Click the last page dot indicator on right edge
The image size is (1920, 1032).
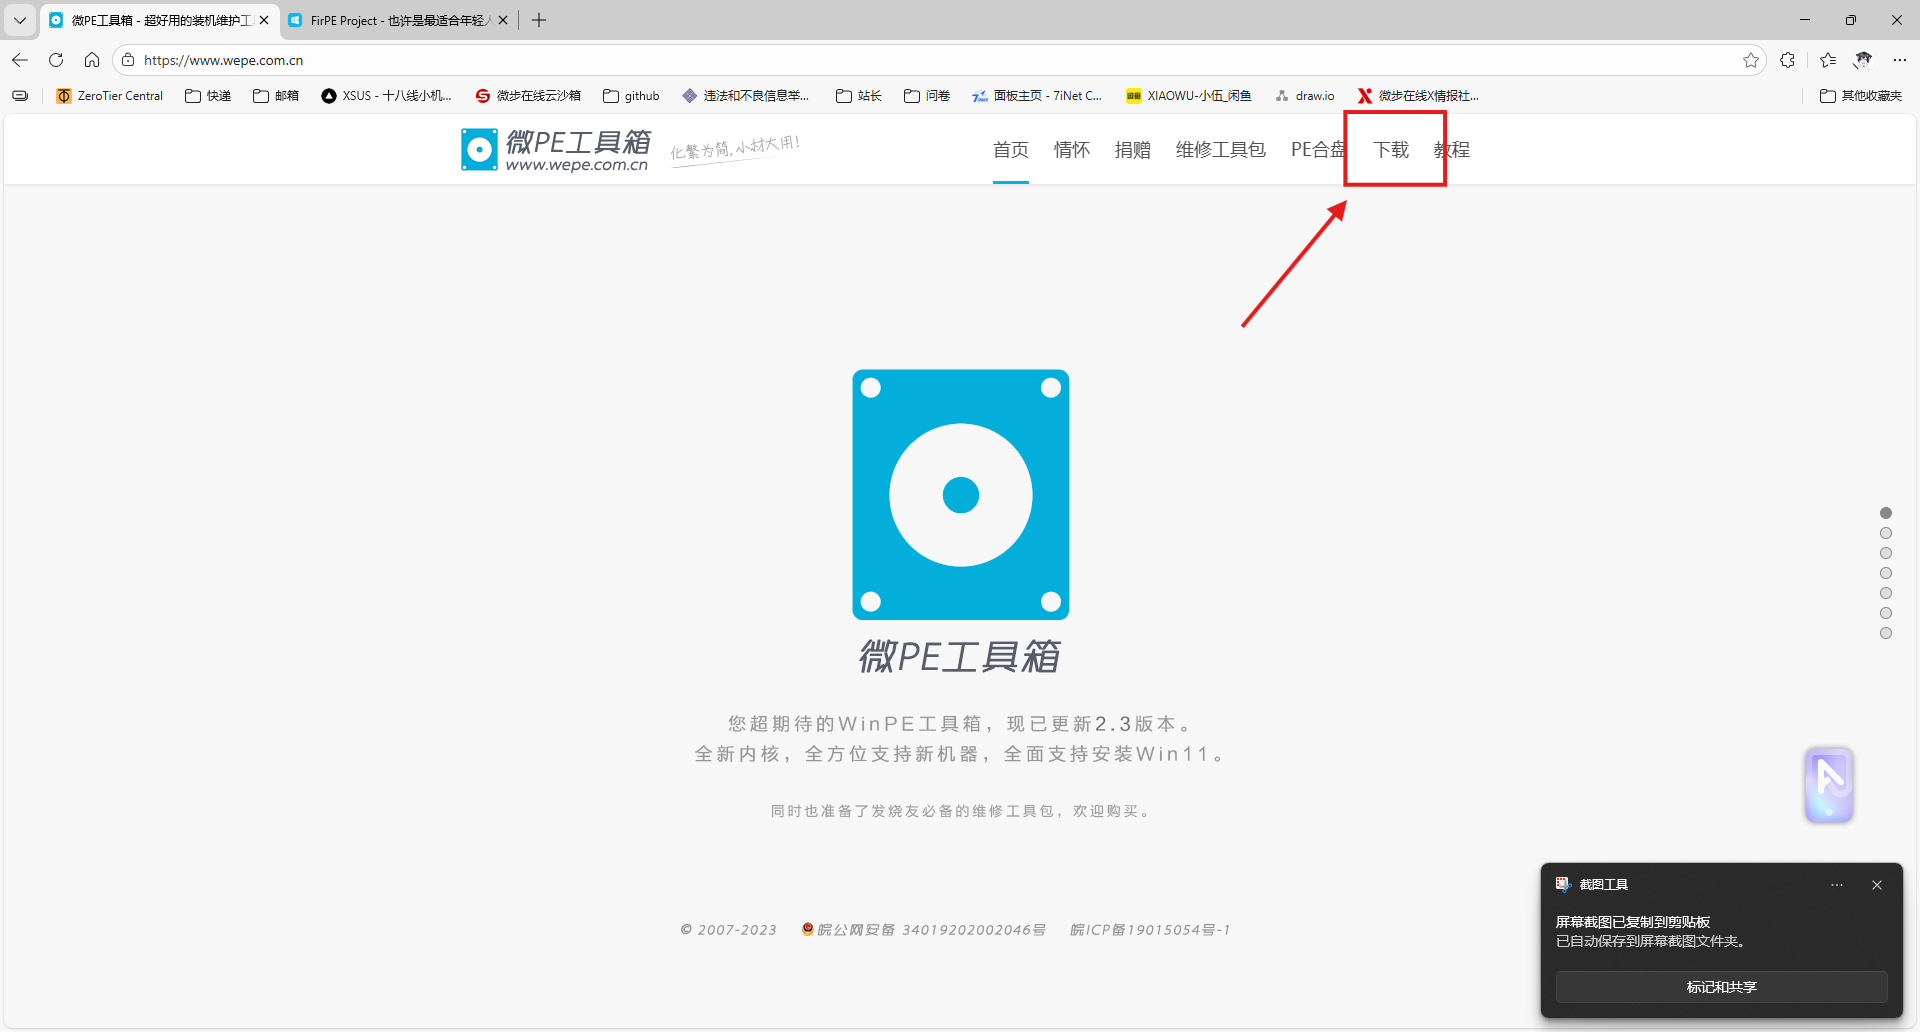click(1886, 633)
